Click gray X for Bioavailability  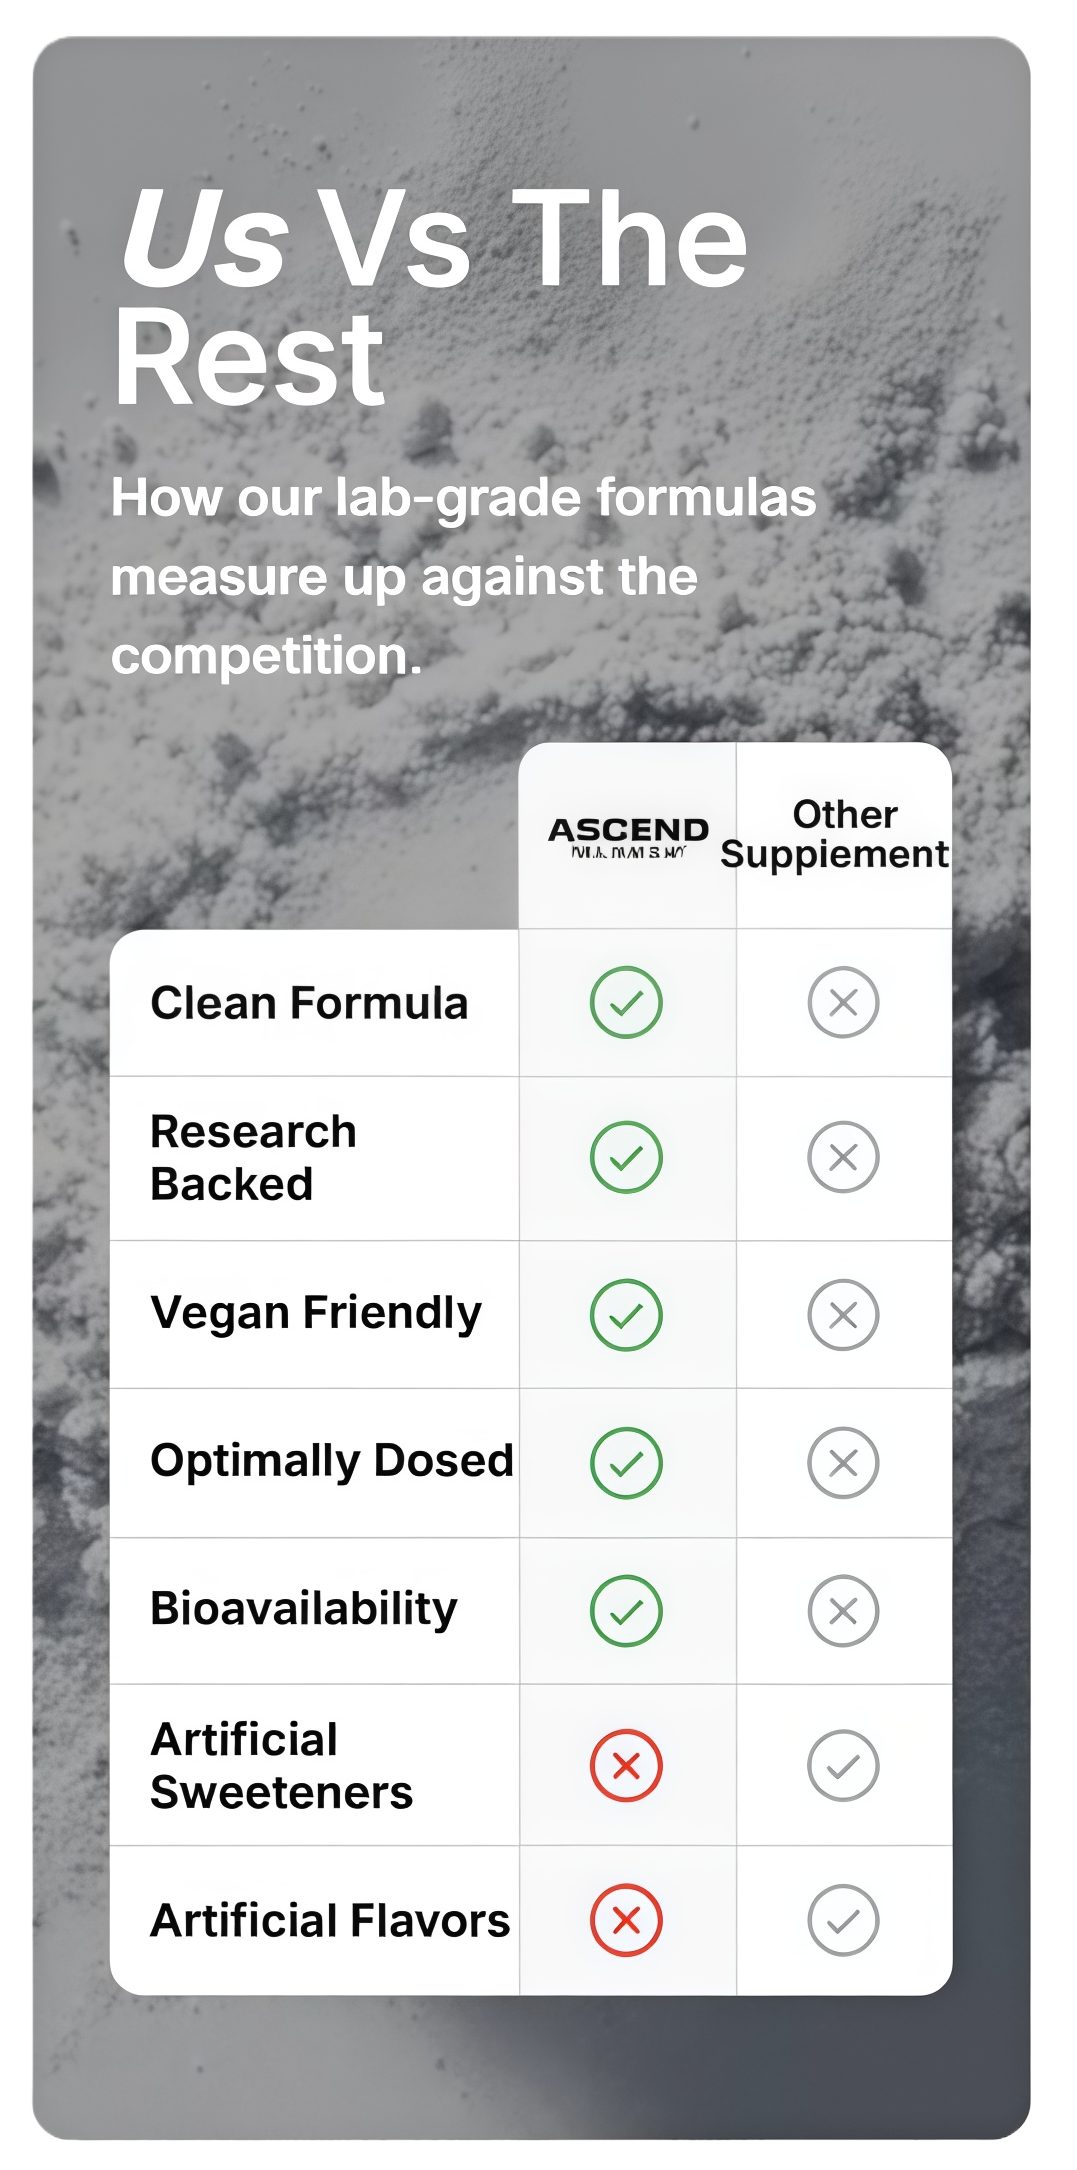tap(843, 1611)
